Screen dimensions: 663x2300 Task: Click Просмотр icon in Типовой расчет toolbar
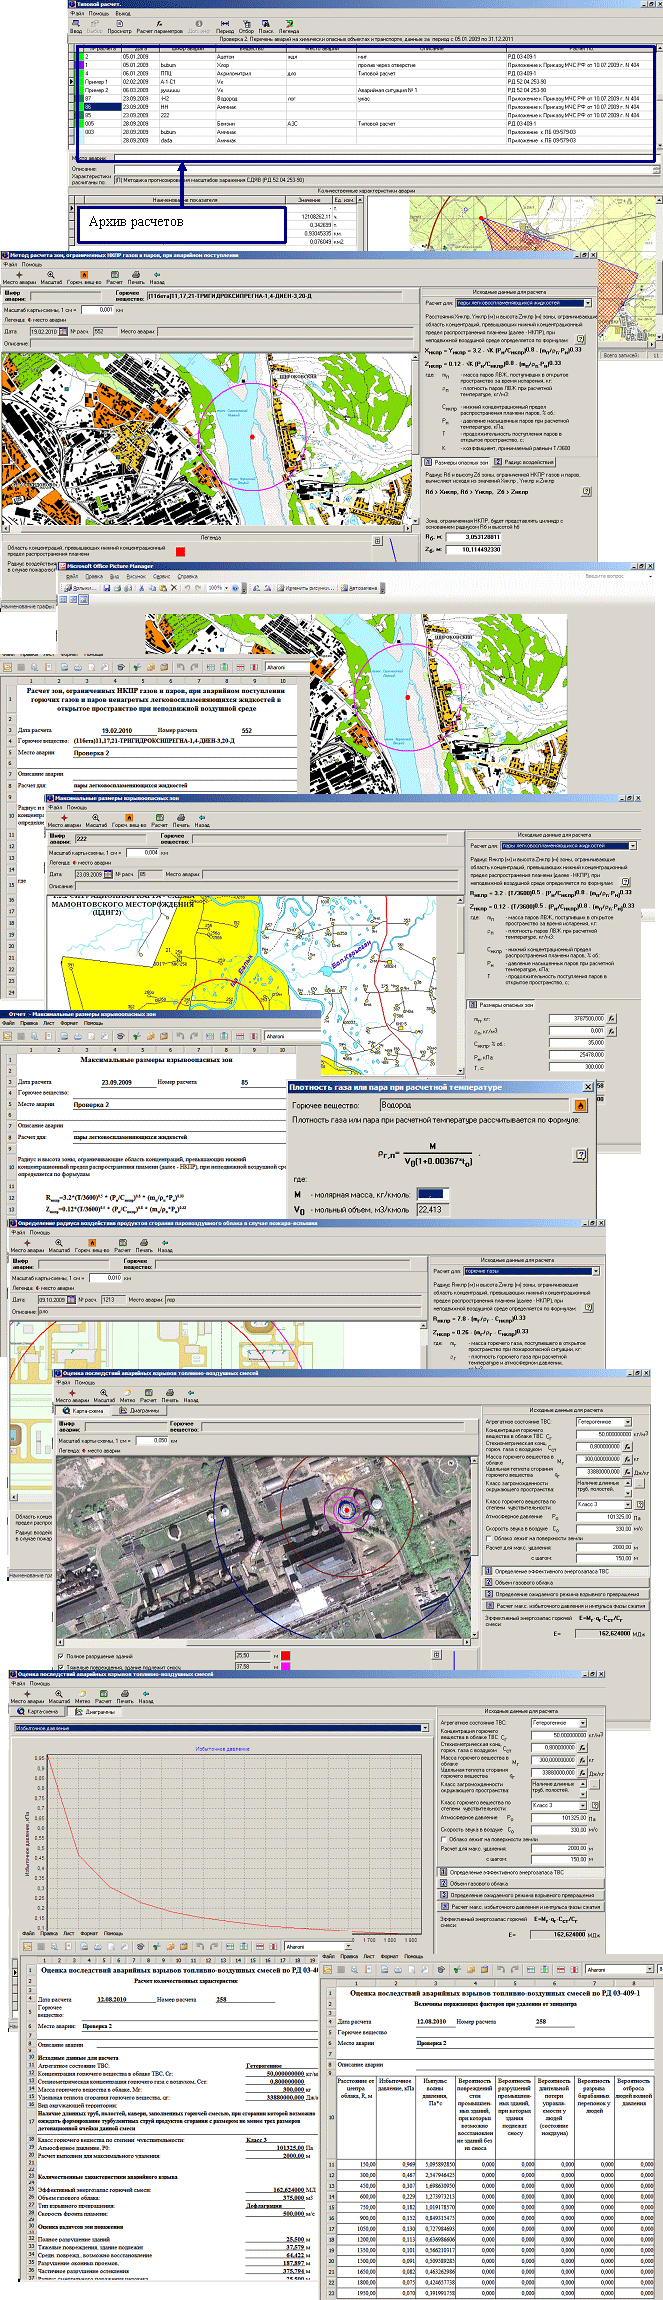[x=119, y=24]
